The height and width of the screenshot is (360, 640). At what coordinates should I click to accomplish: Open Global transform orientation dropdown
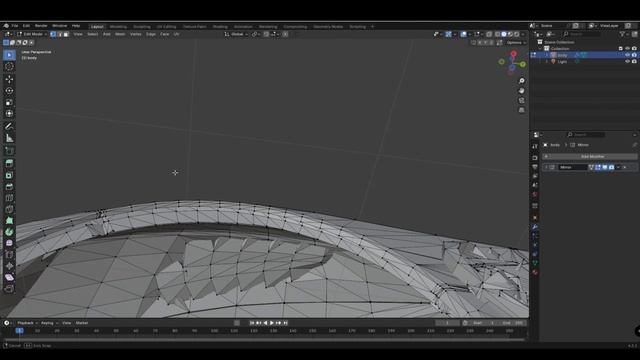tap(236, 34)
